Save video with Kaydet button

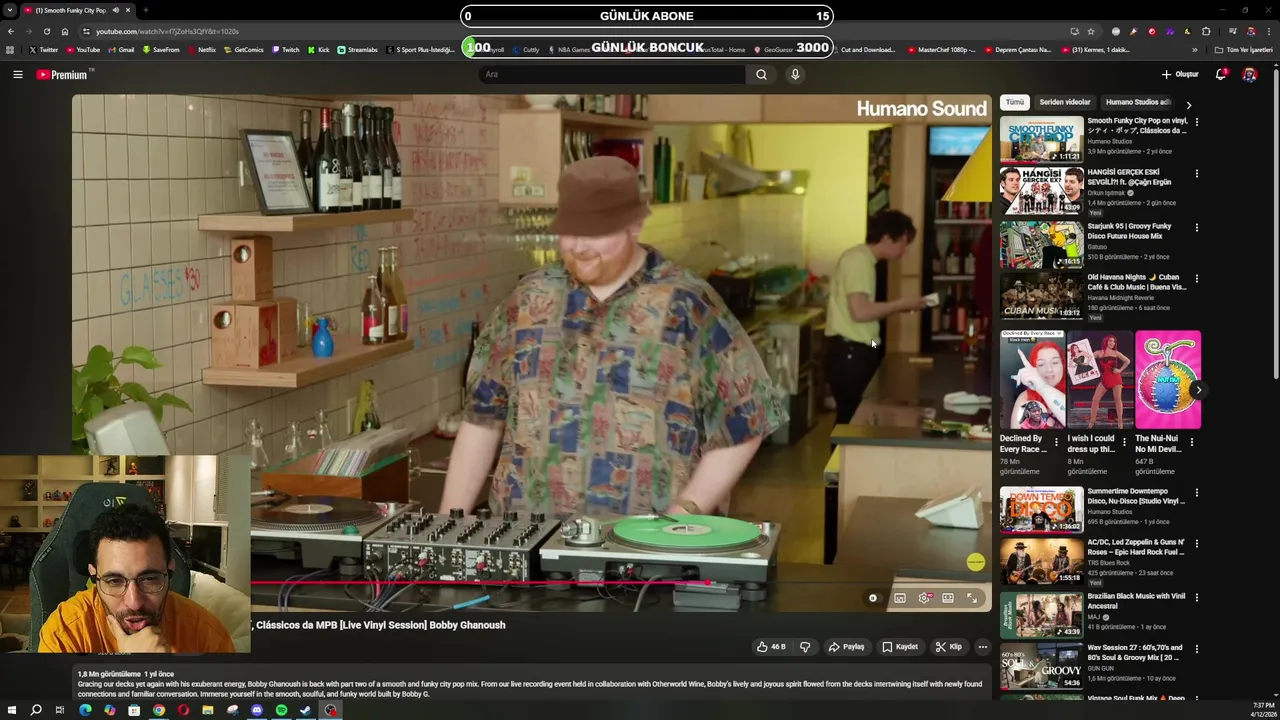899,647
